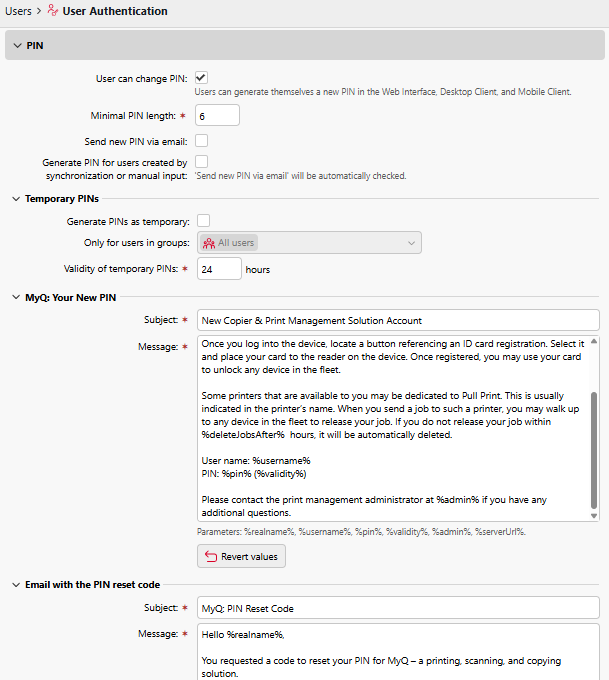Image resolution: width=609 pixels, height=680 pixels.
Task: Click inside the New PIN Message text area
Action: pyautogui.click(x=390, y=428)
